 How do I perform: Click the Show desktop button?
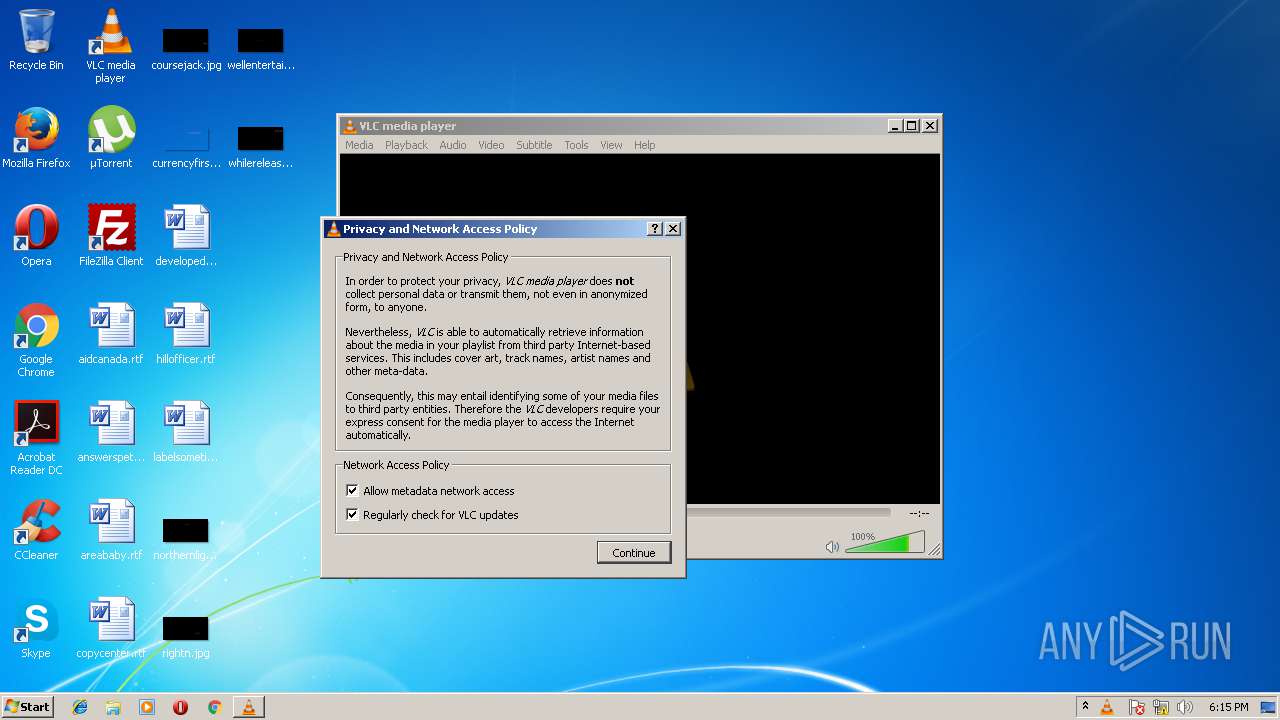[1270, 707]
